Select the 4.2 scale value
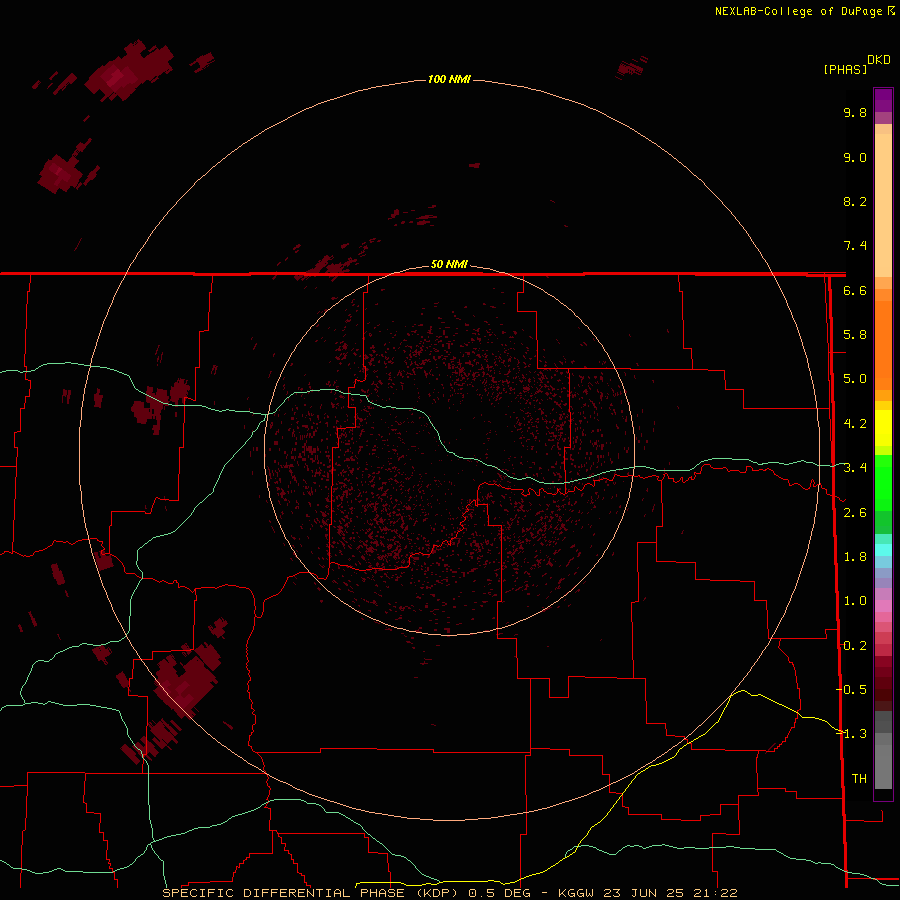 (855, 424)
